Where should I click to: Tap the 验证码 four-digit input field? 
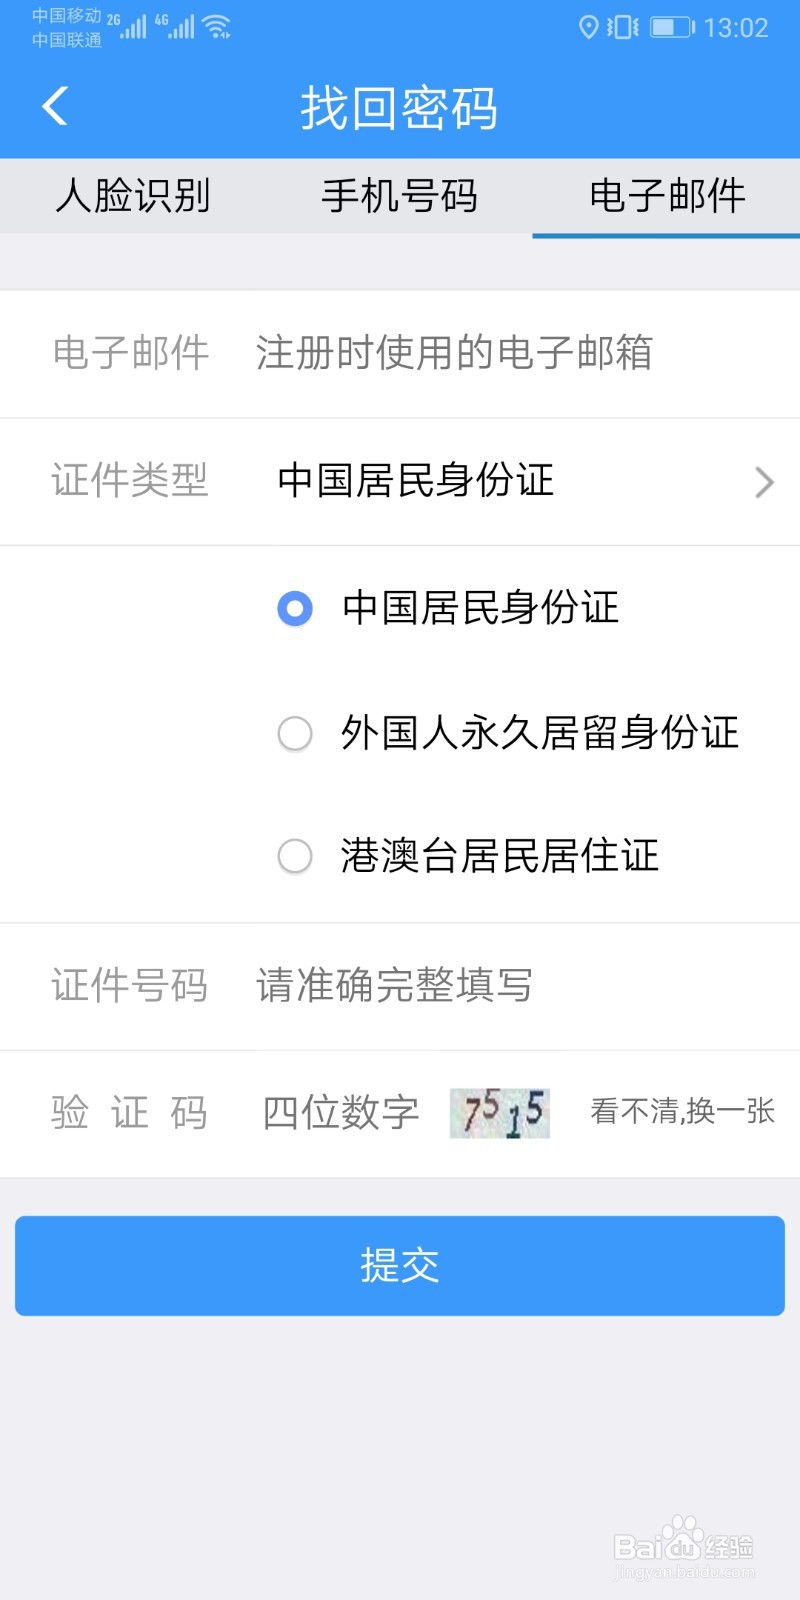340,1113
